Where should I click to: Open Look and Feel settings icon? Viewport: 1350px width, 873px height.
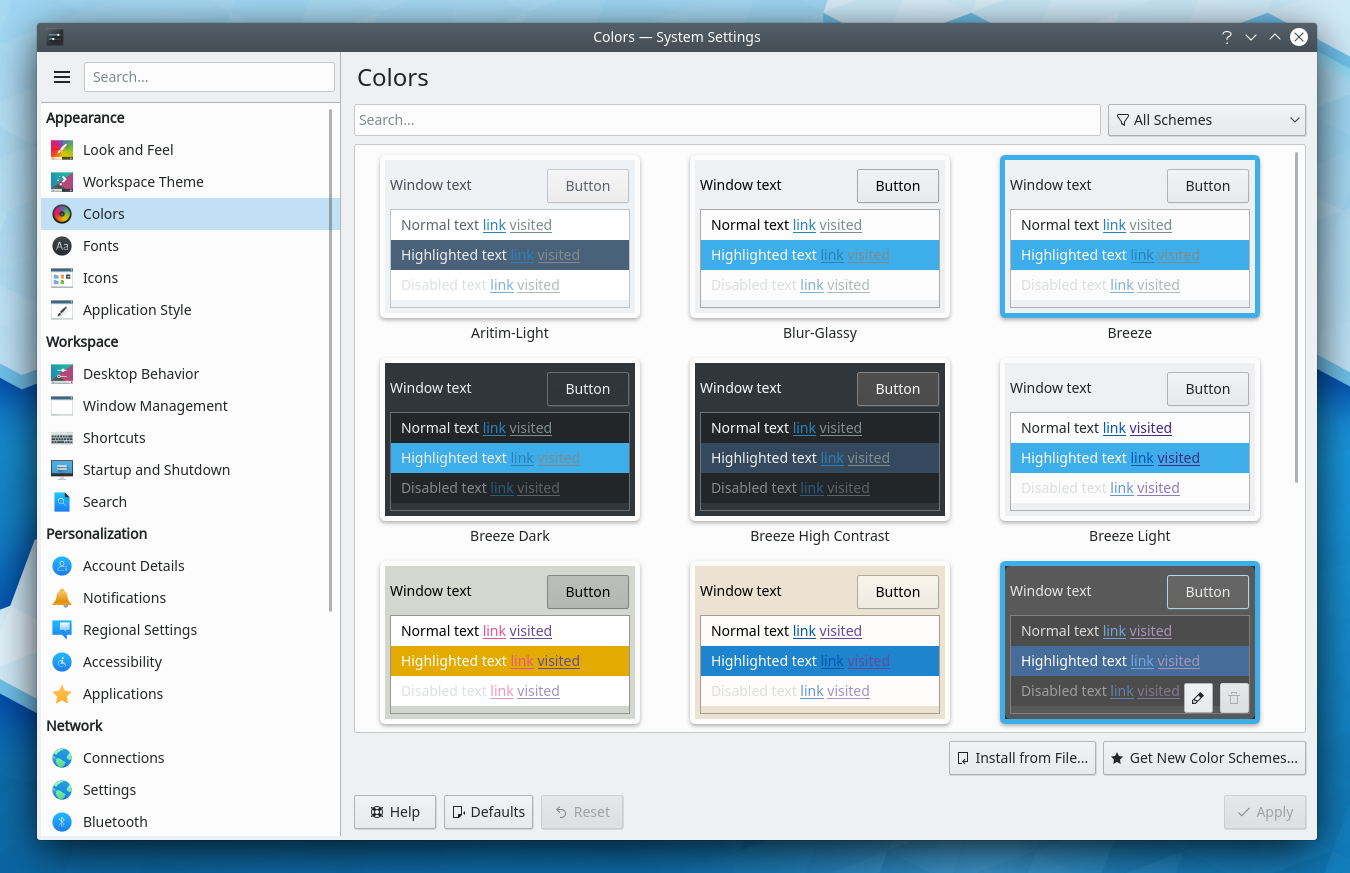(60, 149)
